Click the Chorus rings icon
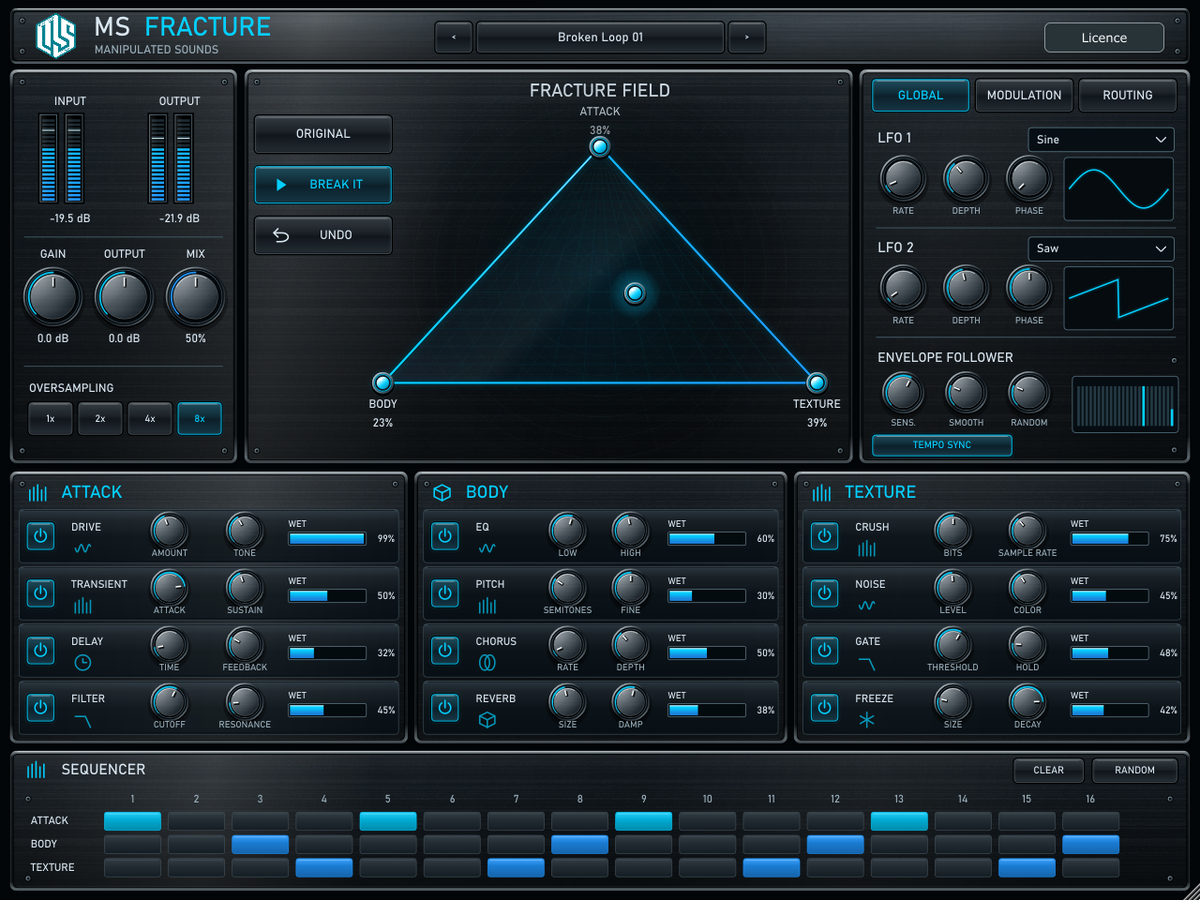This screenshot has height=900, width=1200. 487,662
